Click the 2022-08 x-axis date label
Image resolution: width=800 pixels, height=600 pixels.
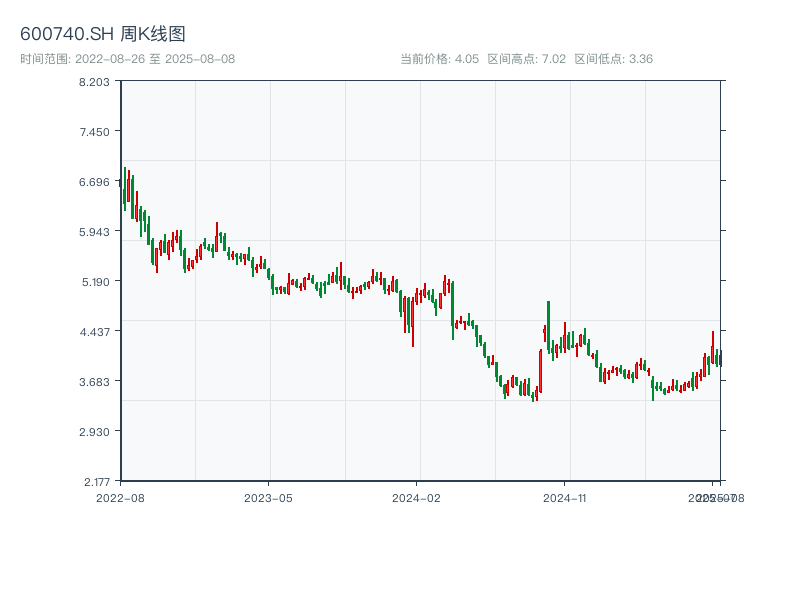coord(120,497)
